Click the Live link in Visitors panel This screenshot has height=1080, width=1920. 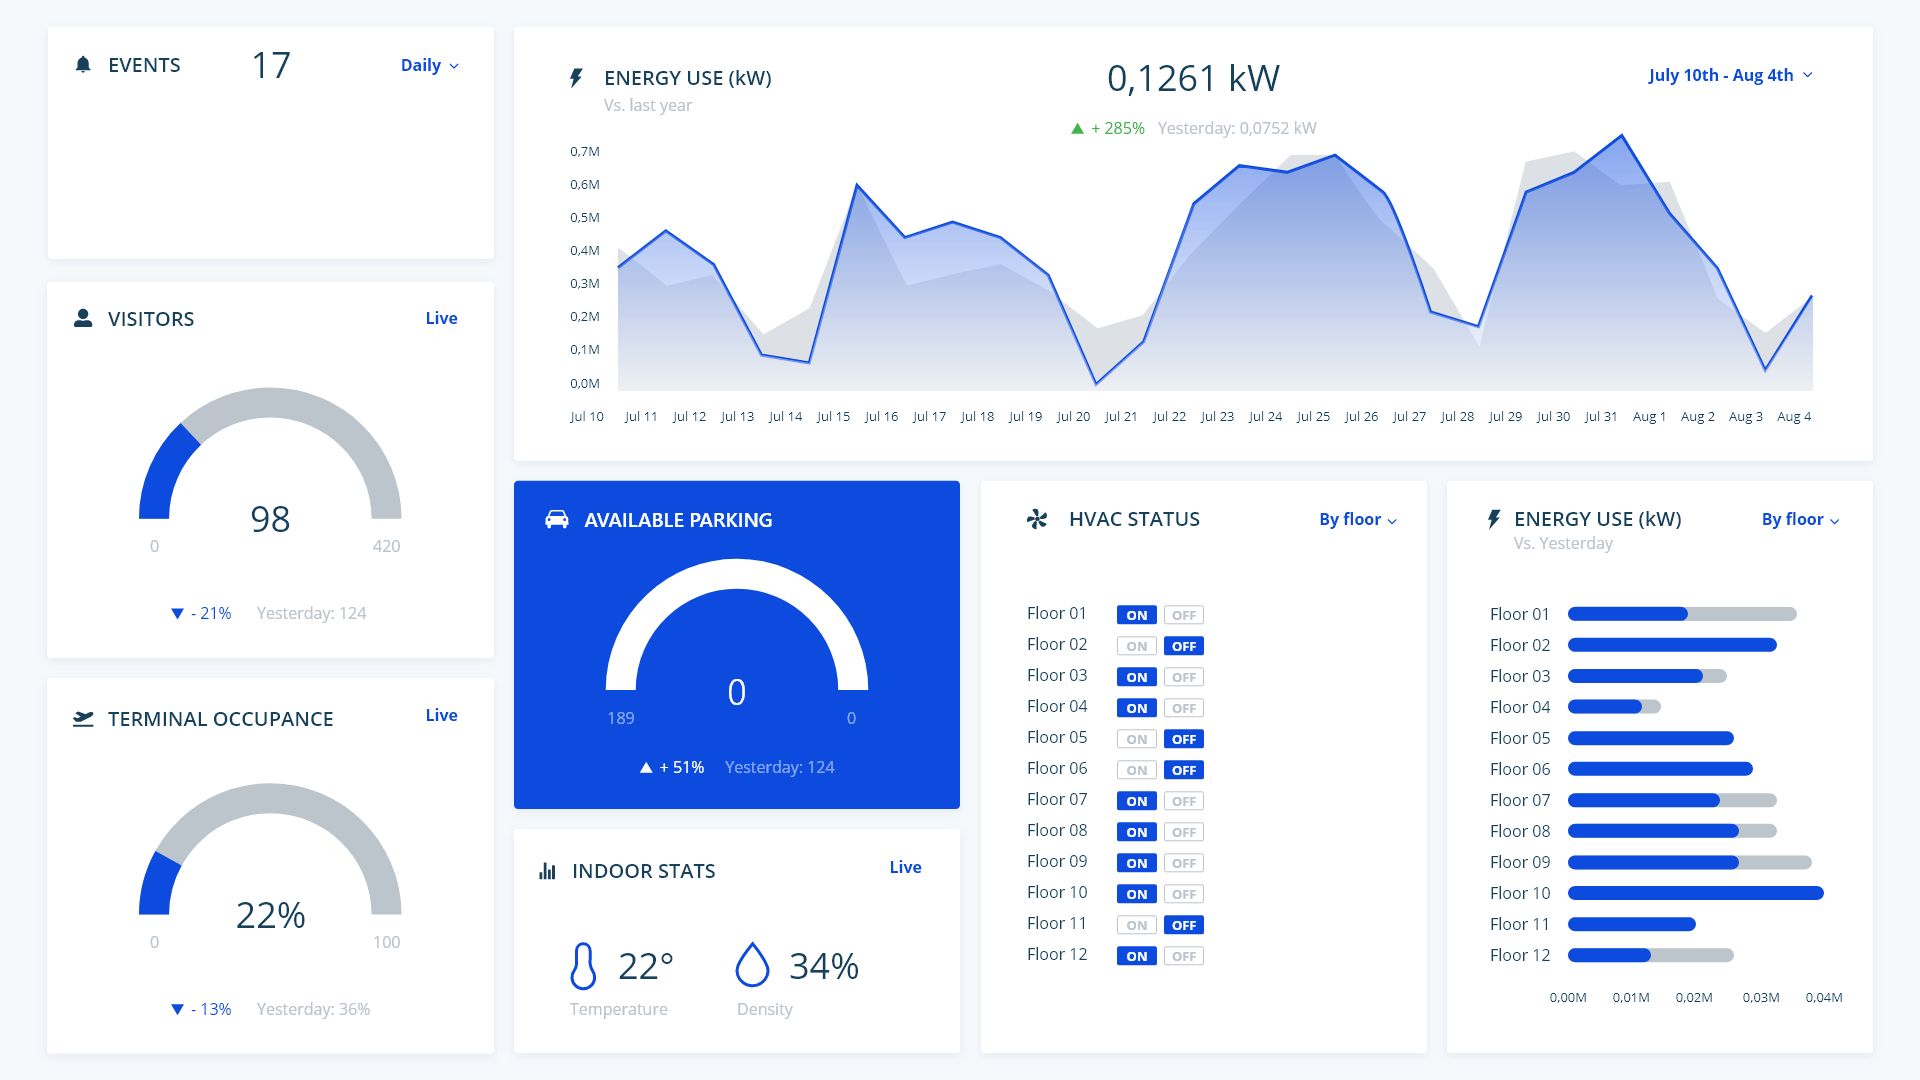pos(441,318)
